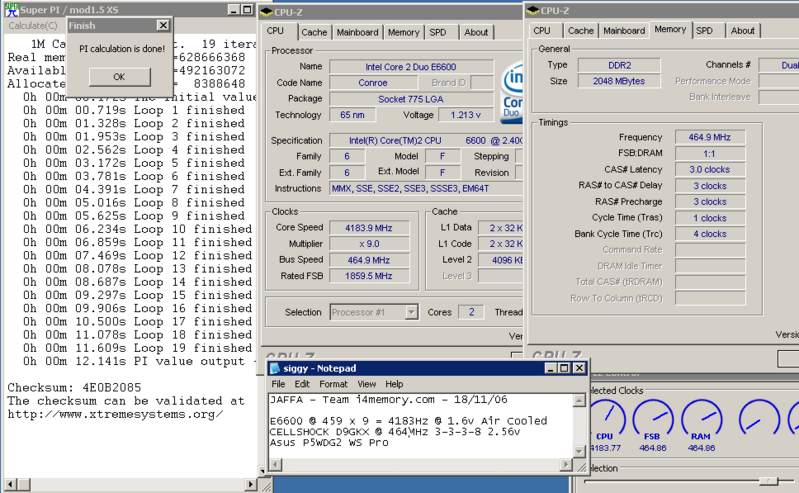This screenshot has width=799, height=493.
Task: Click the CPU clock gauge dial
Action: (x=607, y=418)
